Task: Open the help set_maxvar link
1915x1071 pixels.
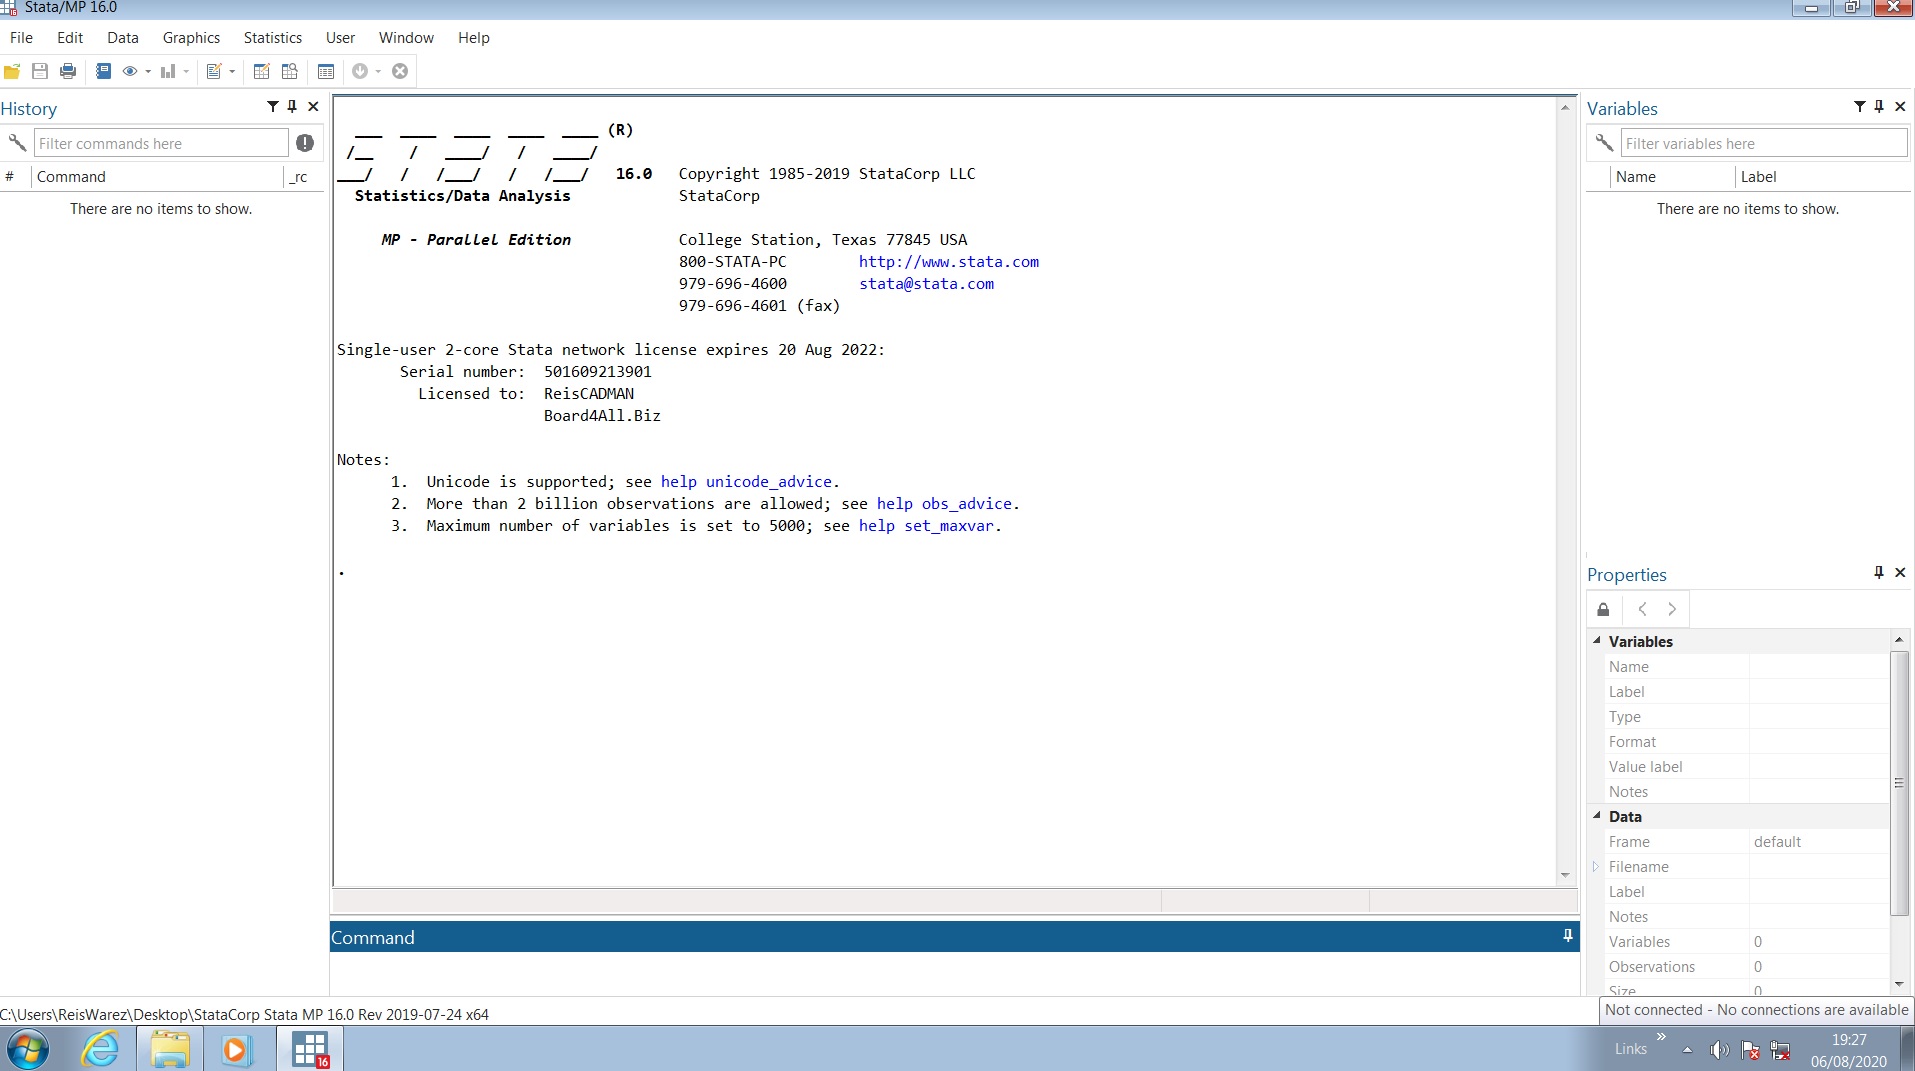Action: click(x=927, y=526)
